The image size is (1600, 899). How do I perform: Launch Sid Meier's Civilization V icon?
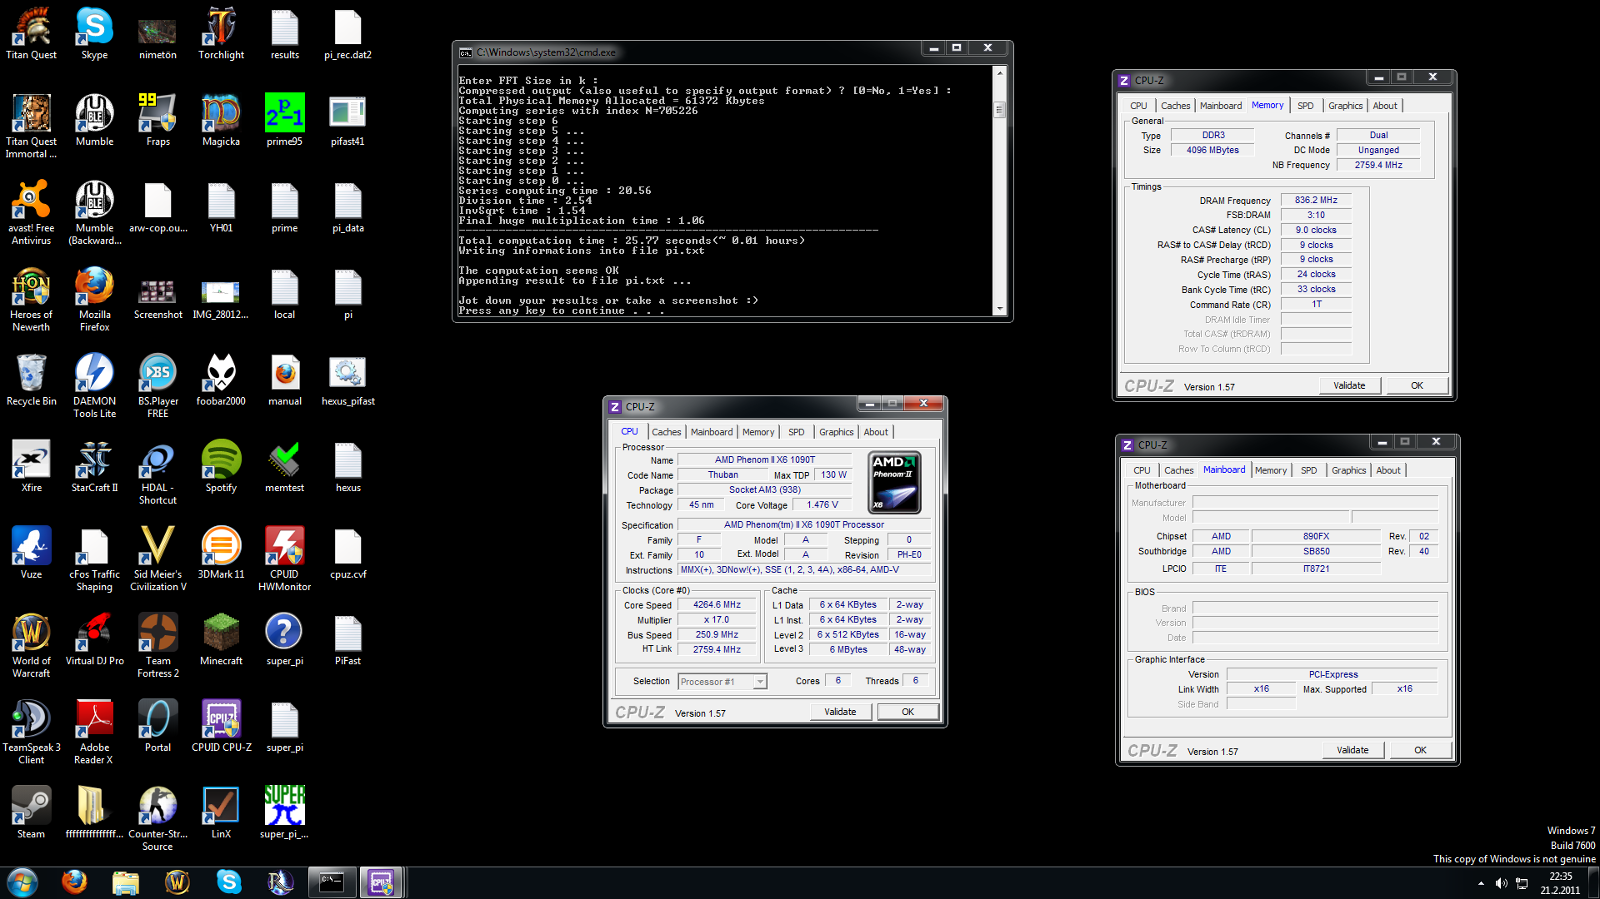coord(158,559)
